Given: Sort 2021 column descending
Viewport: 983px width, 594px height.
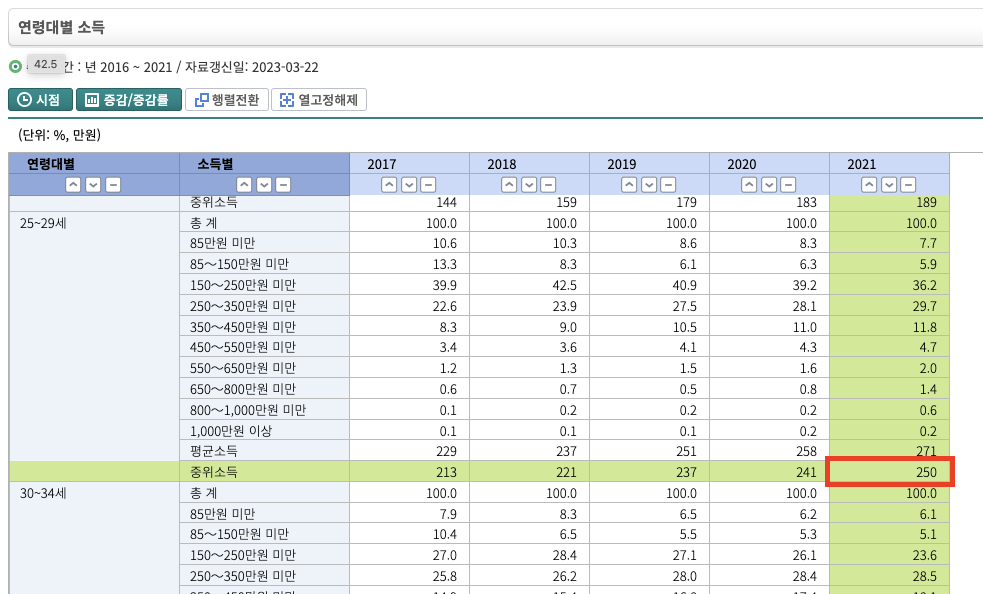Looking at the screenshot, I should (x=889, y=184).
